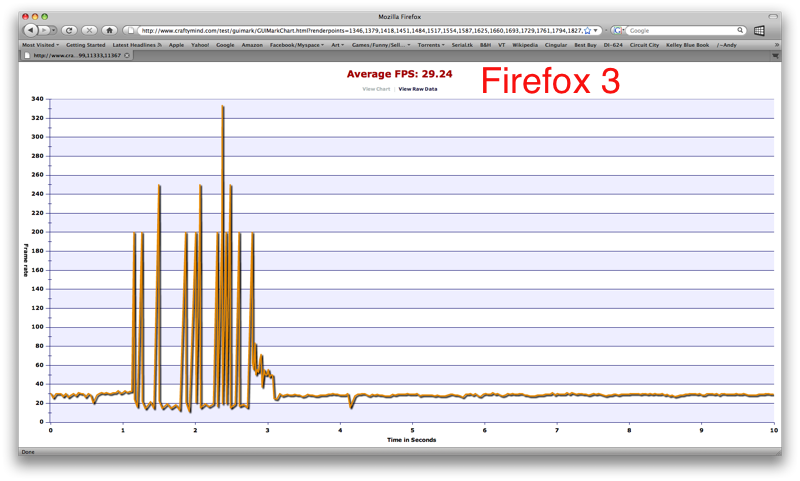This screenshot has width=800, height=481.
Task: Click the Average FPS: 29.24 heading
Action: pos(399,74)
